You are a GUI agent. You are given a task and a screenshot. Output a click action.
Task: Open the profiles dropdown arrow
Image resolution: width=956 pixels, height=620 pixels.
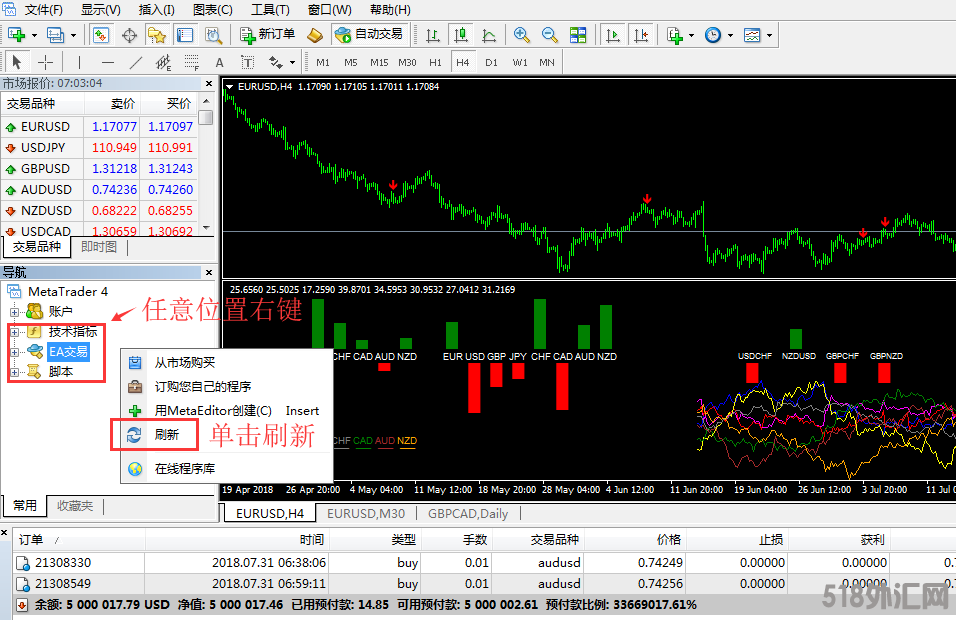(x=73, y=35)
